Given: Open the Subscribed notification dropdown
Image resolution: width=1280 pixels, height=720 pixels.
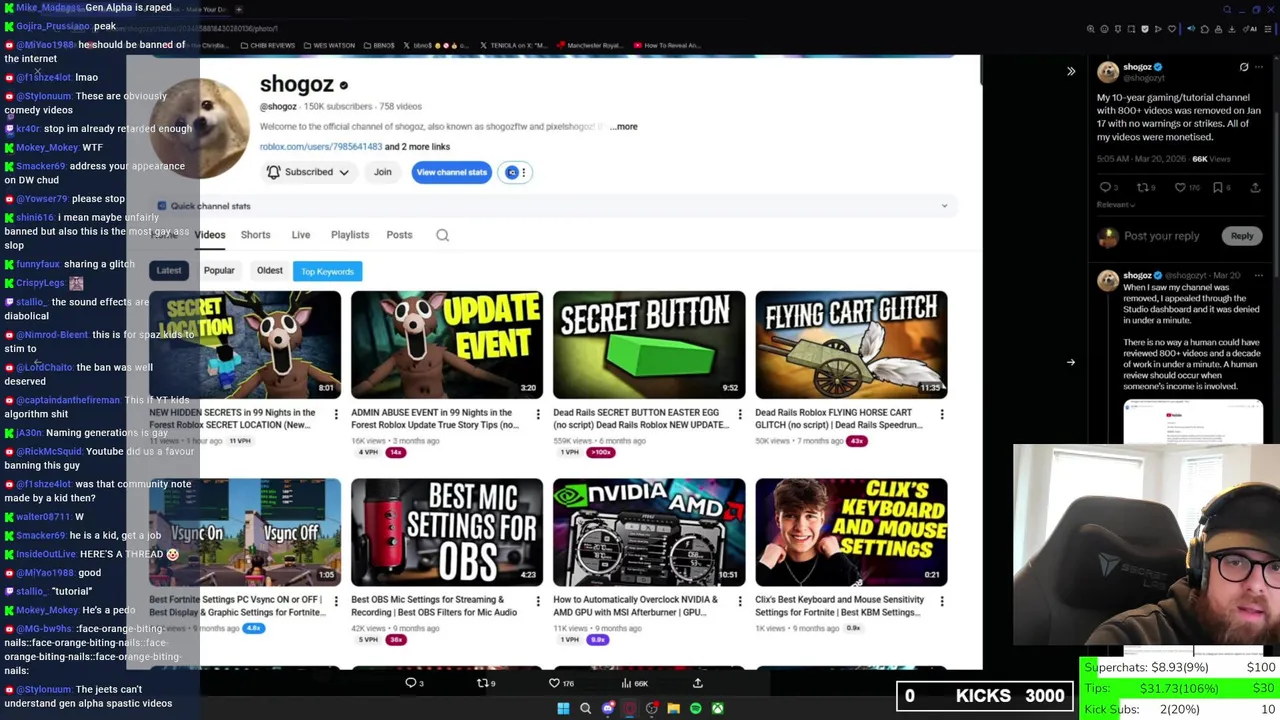Looking at the screenshot, I should pyautogui.click(x=308, y=172).
